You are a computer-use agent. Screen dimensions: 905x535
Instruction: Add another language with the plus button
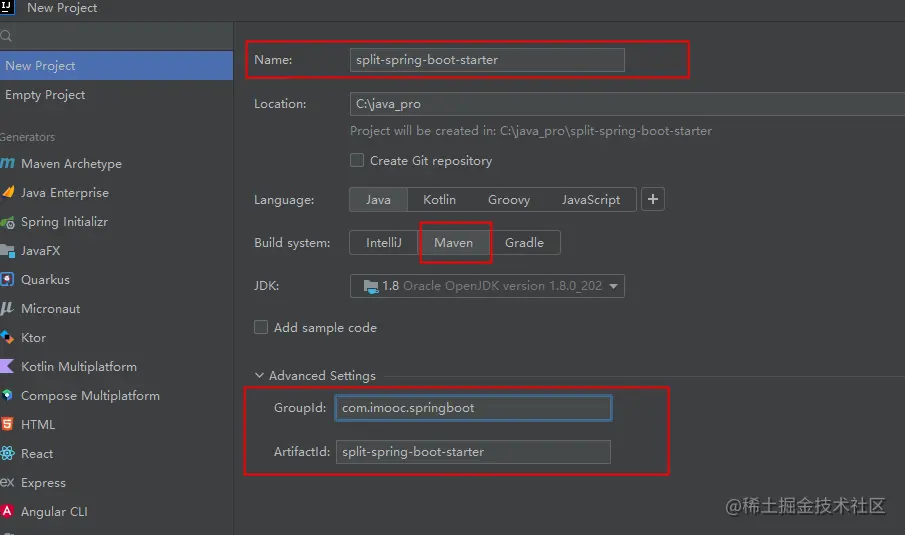point(653,200)
